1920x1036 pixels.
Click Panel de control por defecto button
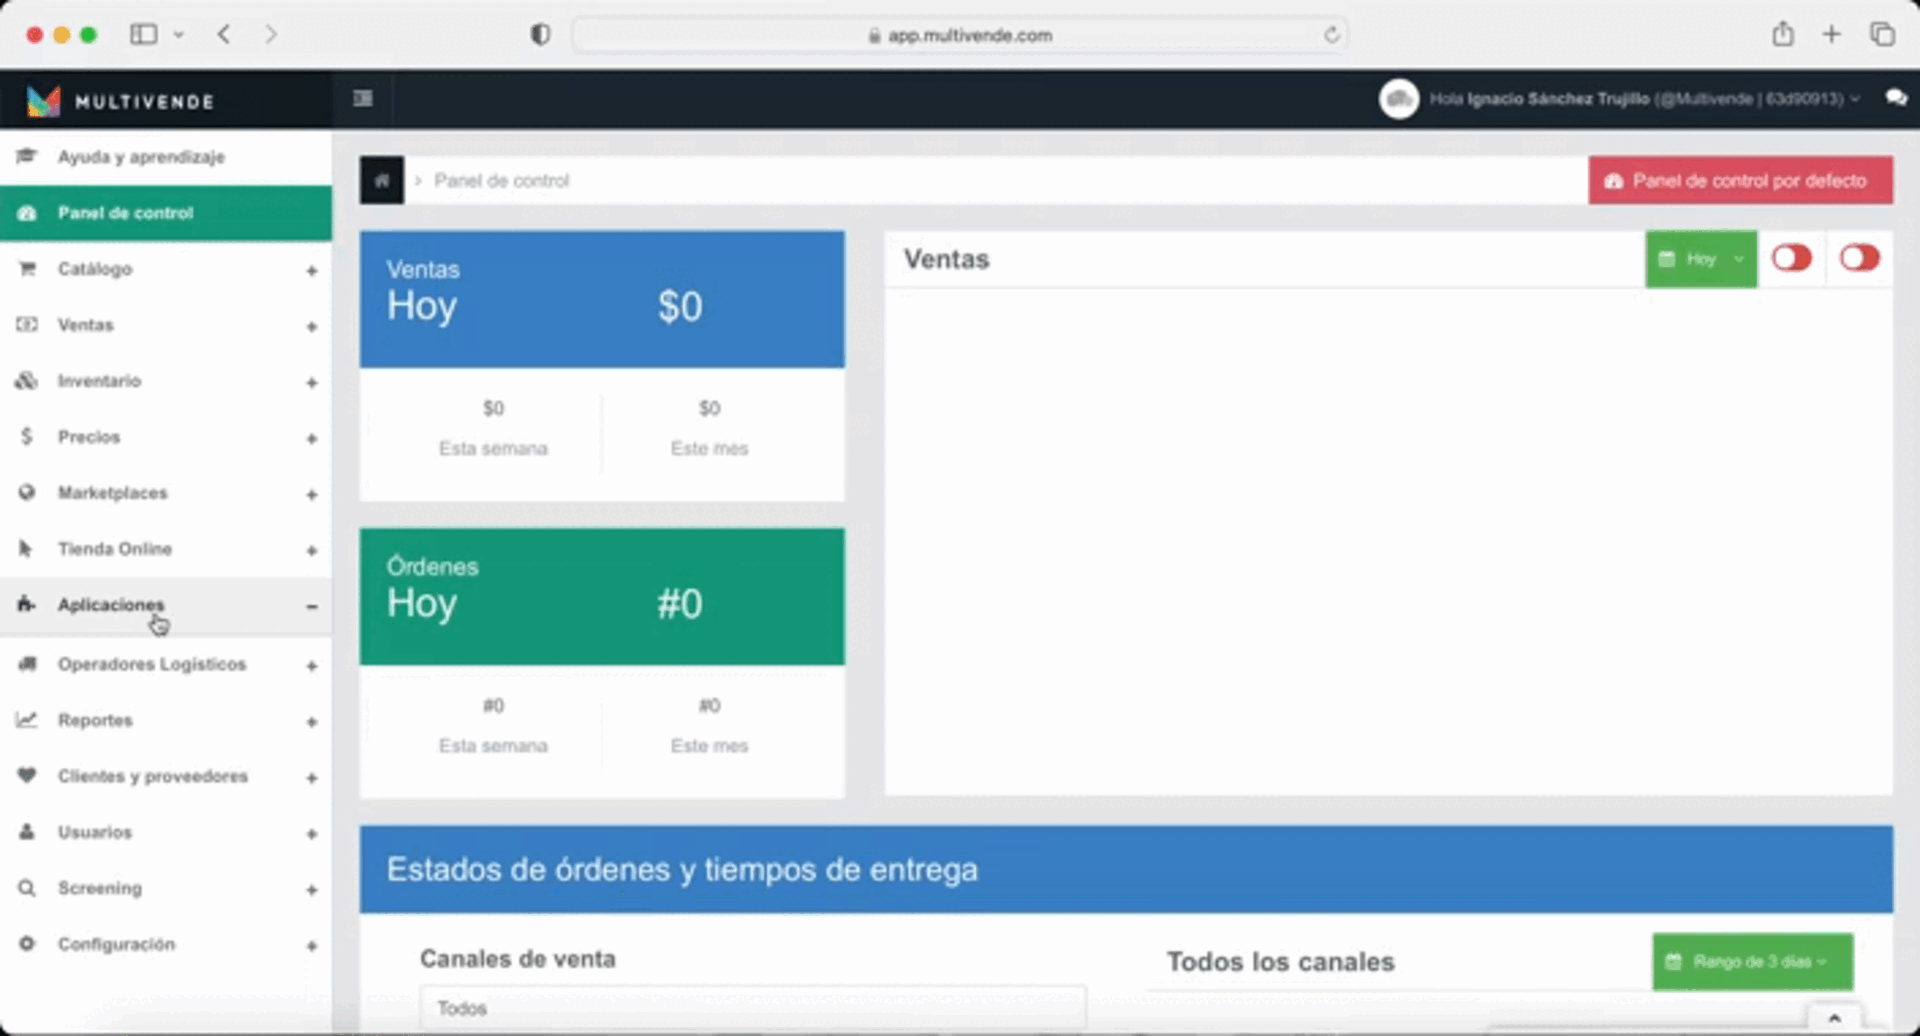tap(1739, 181)
